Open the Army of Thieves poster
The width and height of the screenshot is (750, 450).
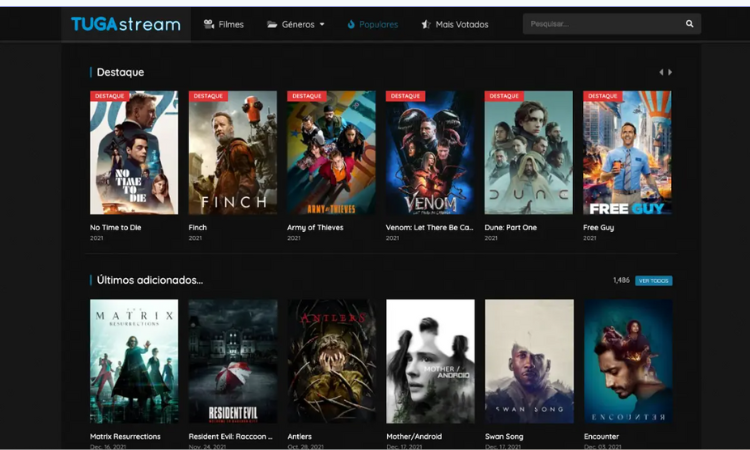coord(331,153)
